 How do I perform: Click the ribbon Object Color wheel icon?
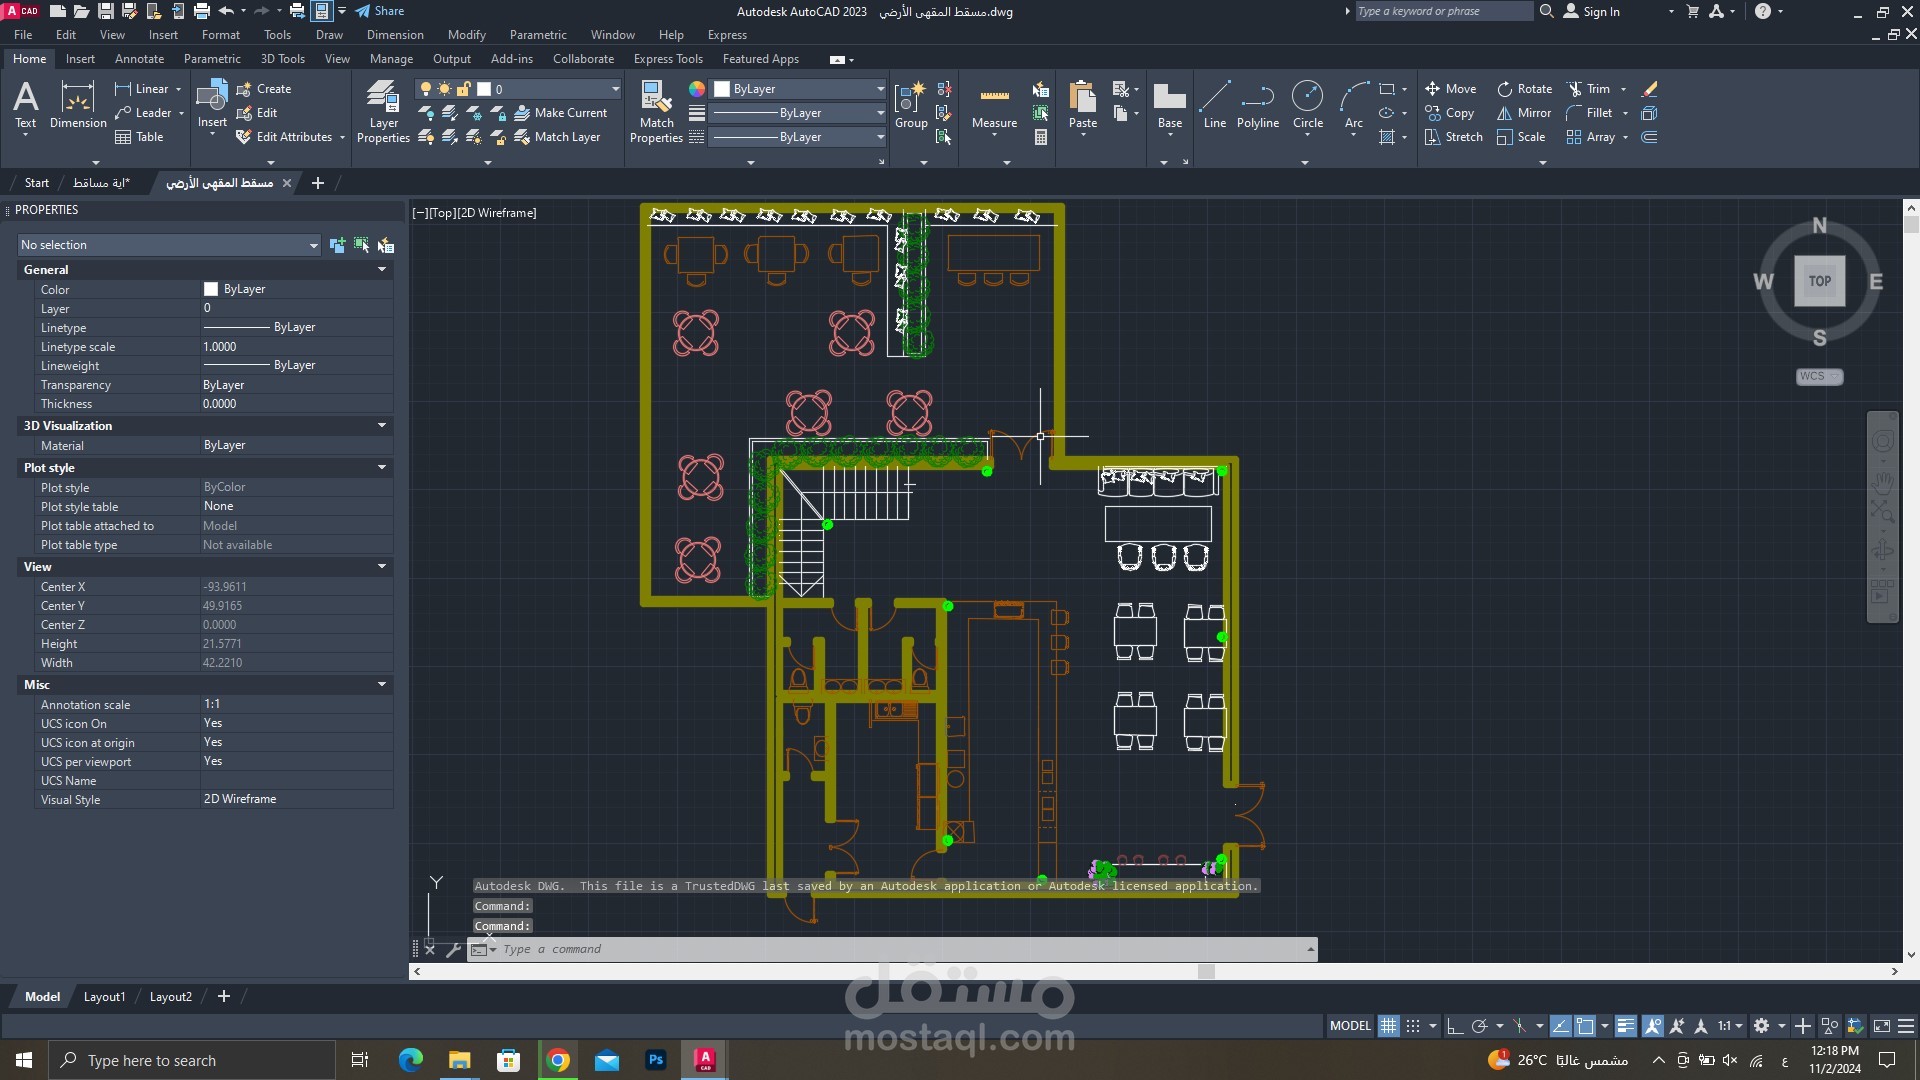[697, 89]
